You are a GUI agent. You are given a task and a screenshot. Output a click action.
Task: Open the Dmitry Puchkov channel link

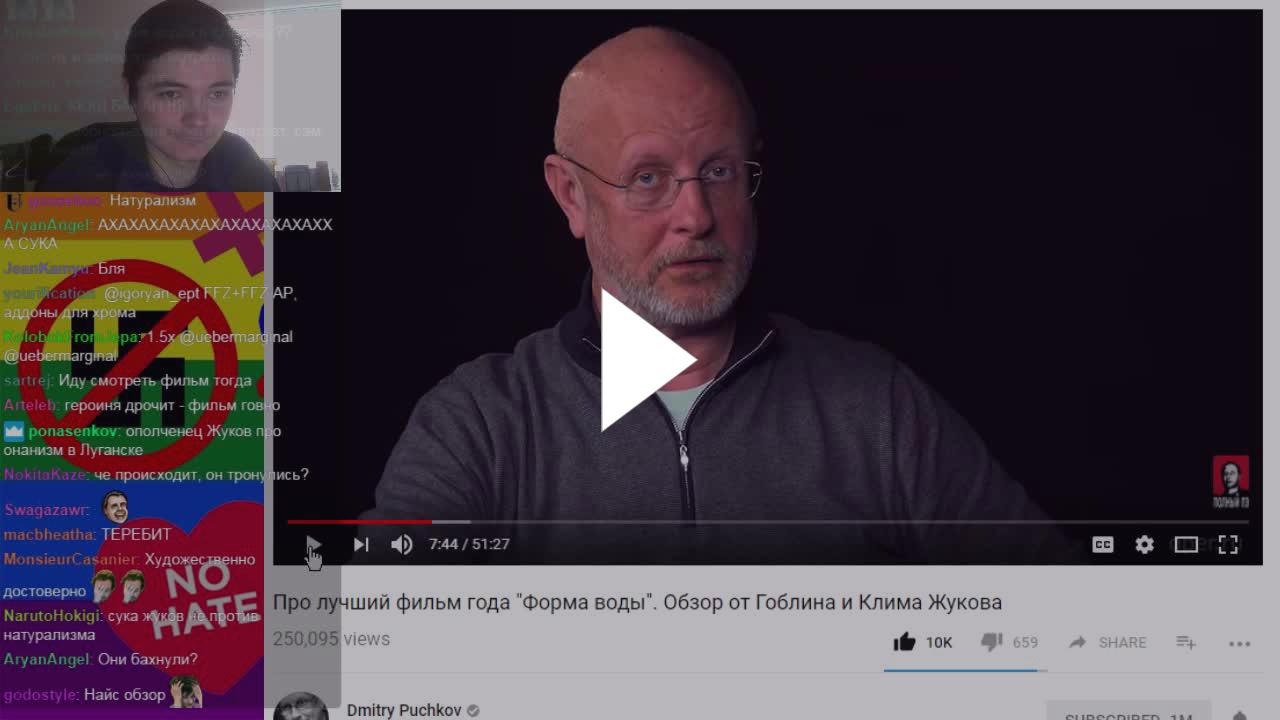[404, 710]
